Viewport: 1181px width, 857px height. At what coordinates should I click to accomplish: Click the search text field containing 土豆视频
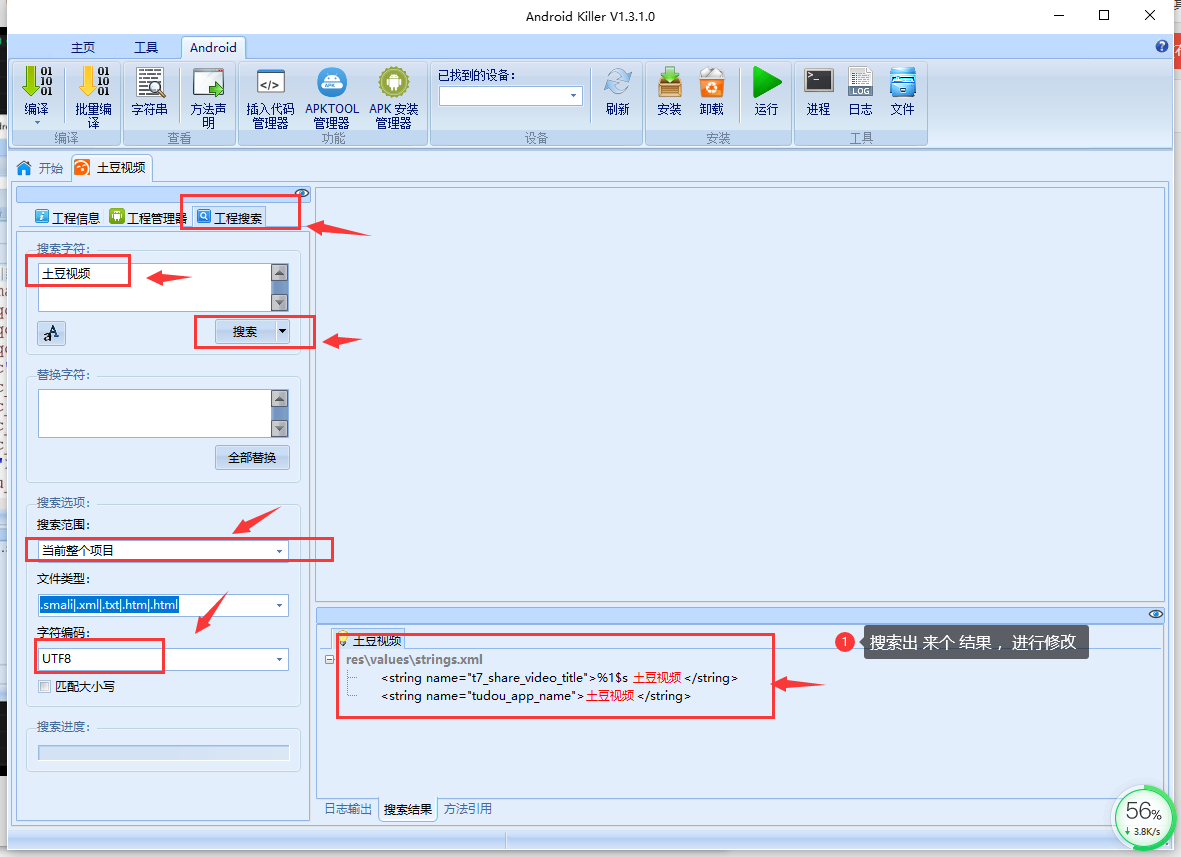(x=154, y=287)
